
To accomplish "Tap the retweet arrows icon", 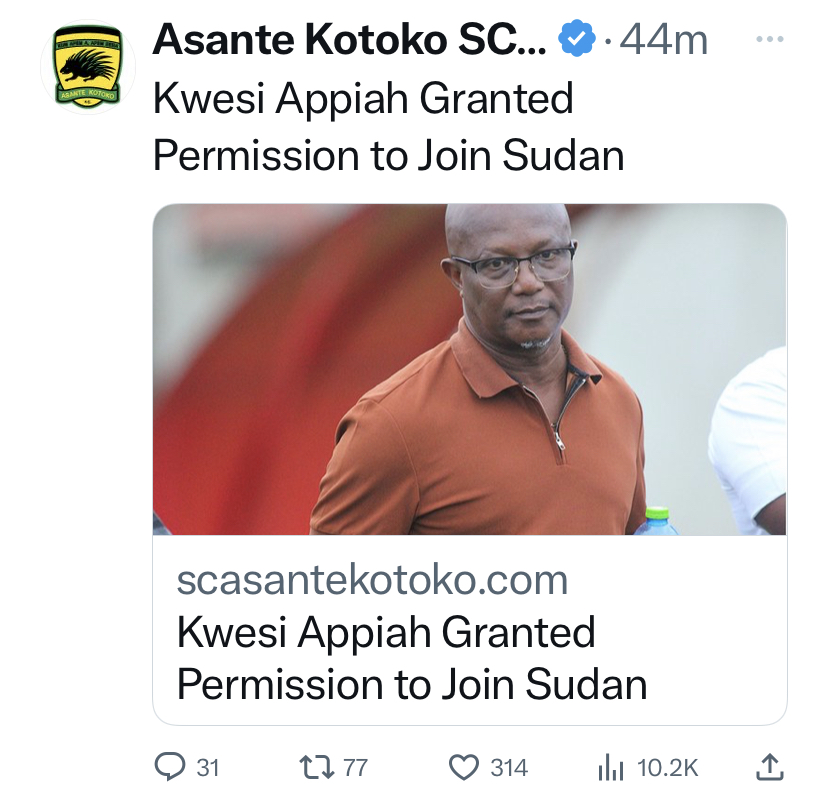I will coord(318,767).
